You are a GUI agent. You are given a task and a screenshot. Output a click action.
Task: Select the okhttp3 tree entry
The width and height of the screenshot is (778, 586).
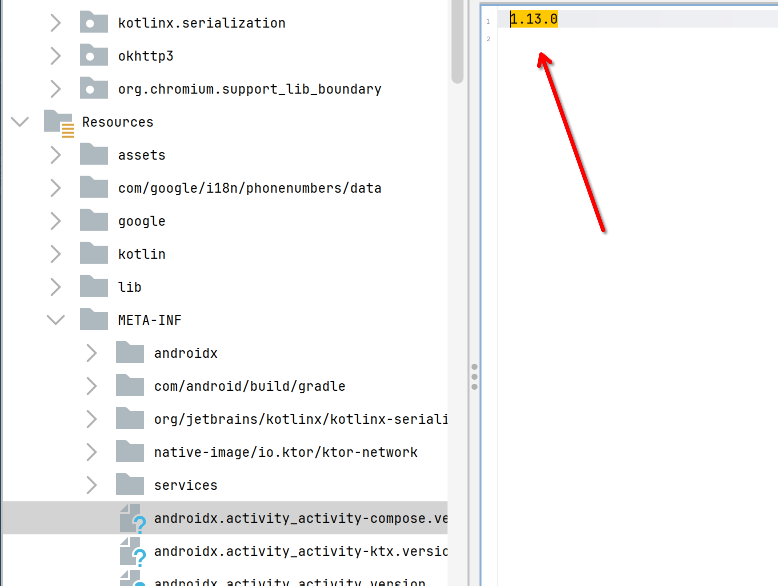pos(146,56)
